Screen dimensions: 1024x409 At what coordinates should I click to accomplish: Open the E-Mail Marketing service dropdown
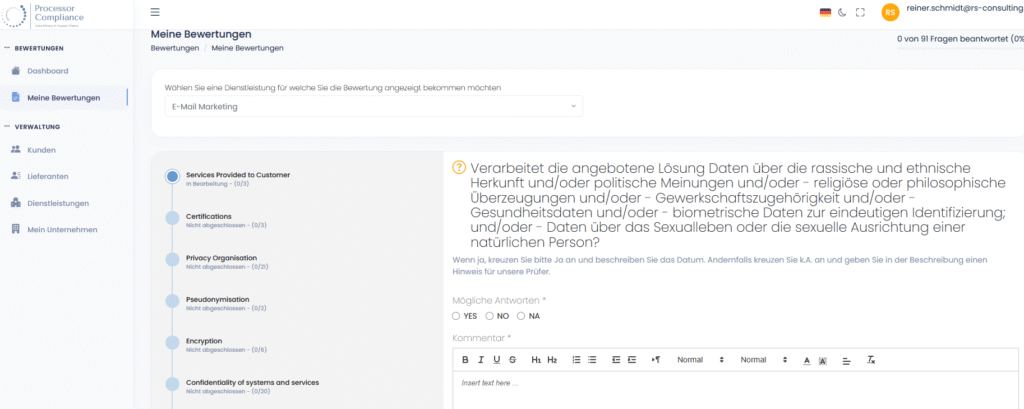pyautogui.click(x=373, y=106)
